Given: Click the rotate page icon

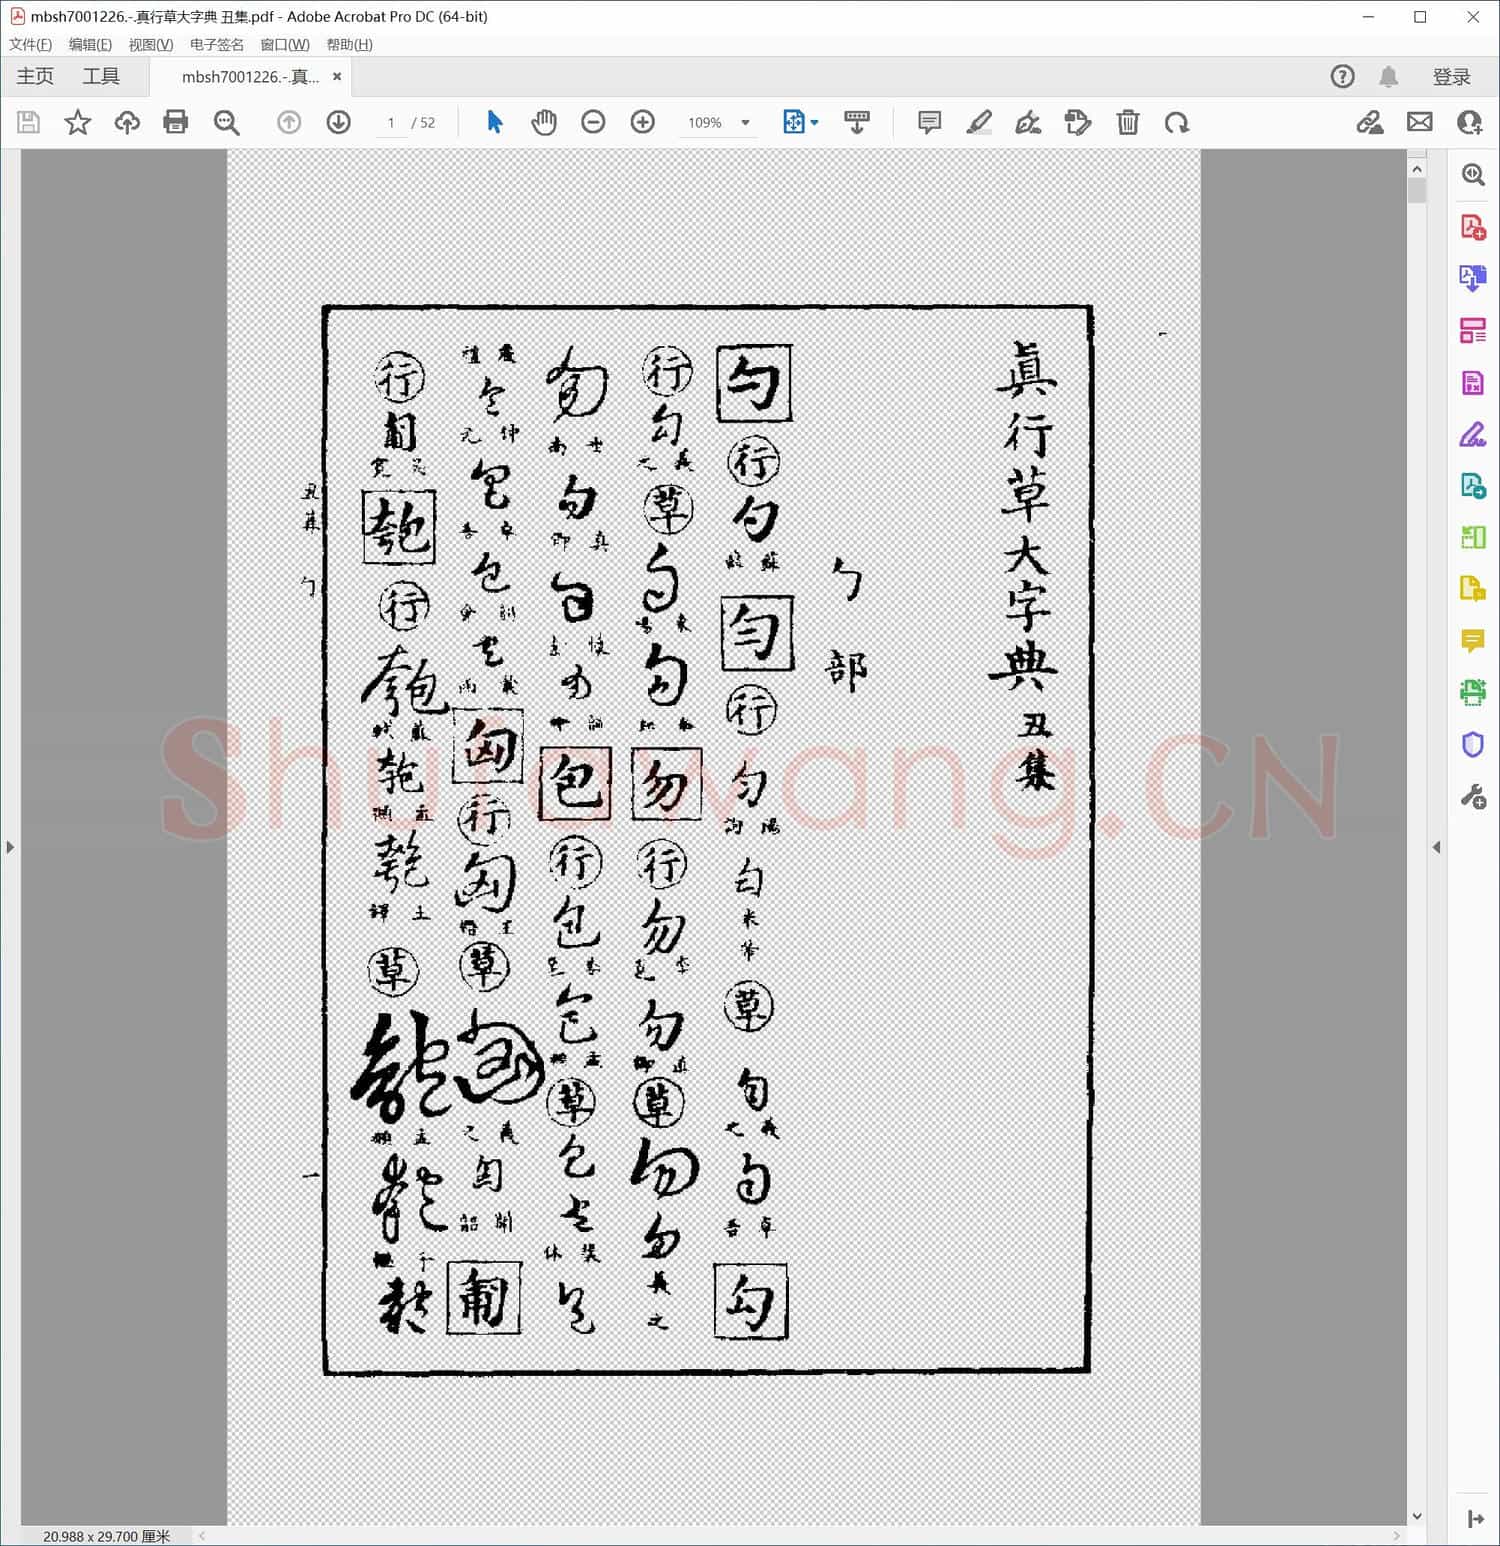Looking at the screenshot, I should (1178, 122).
